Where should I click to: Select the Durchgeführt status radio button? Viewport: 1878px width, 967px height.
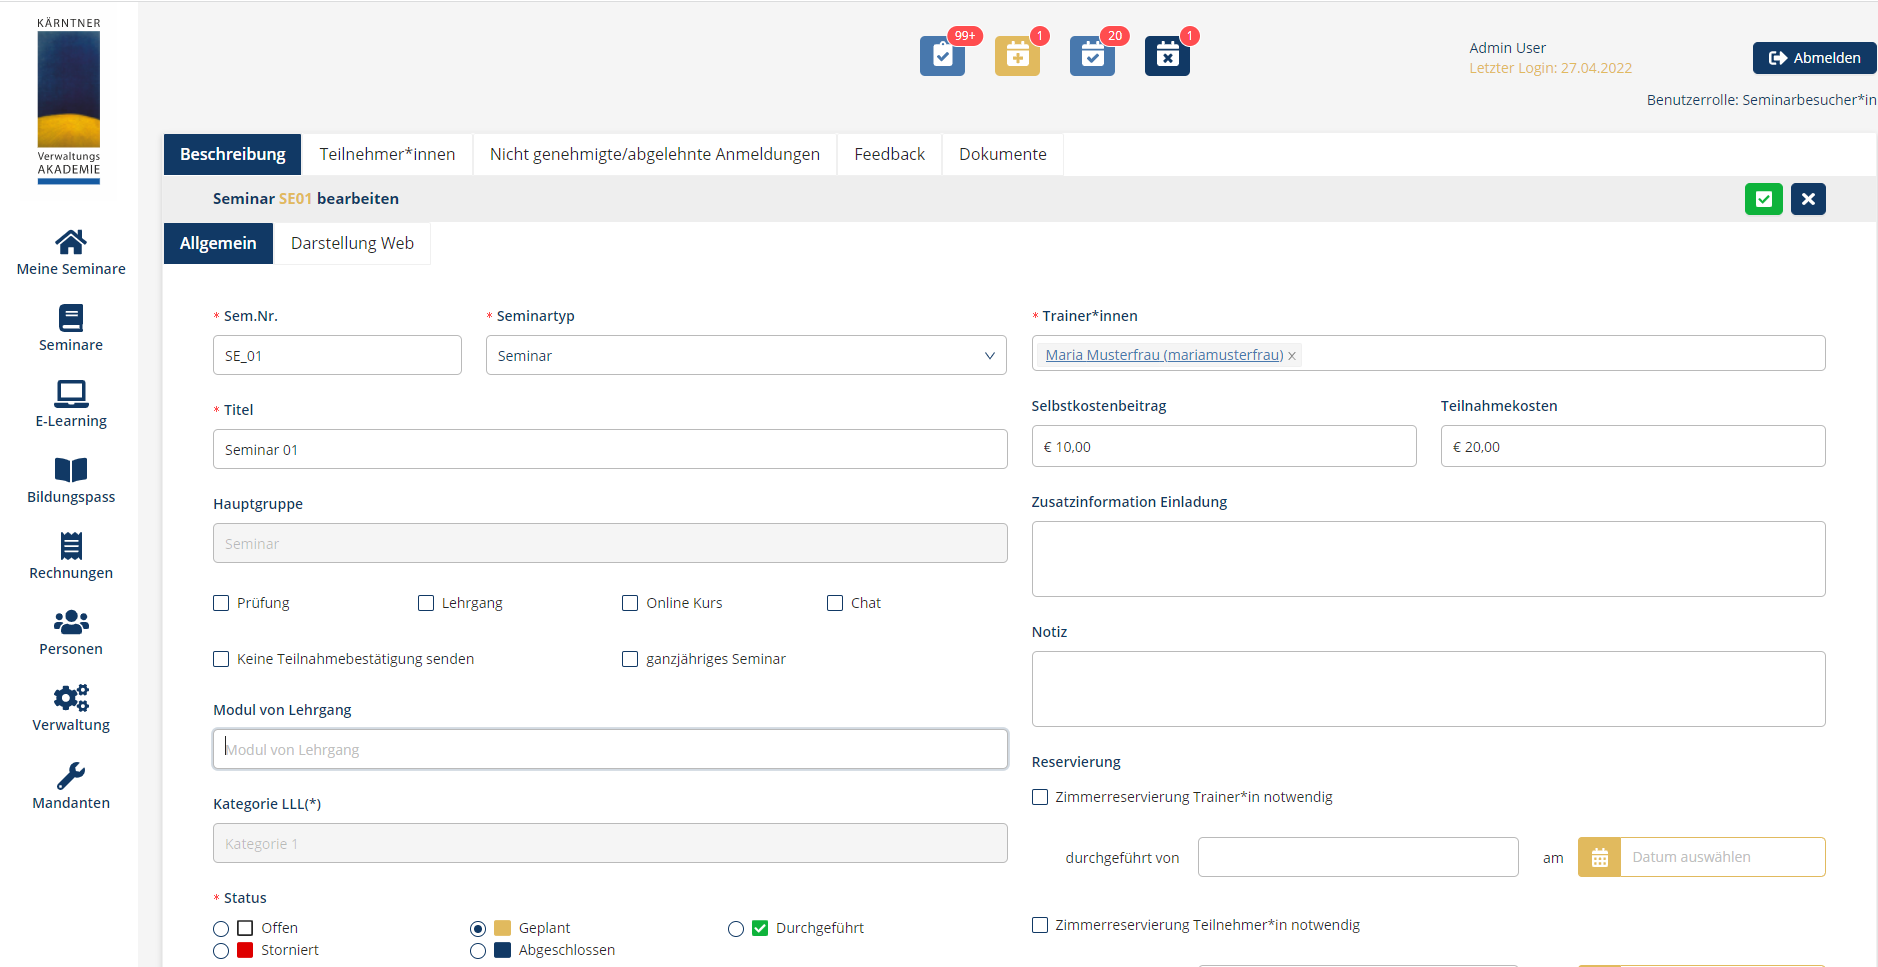pos(736,929)
